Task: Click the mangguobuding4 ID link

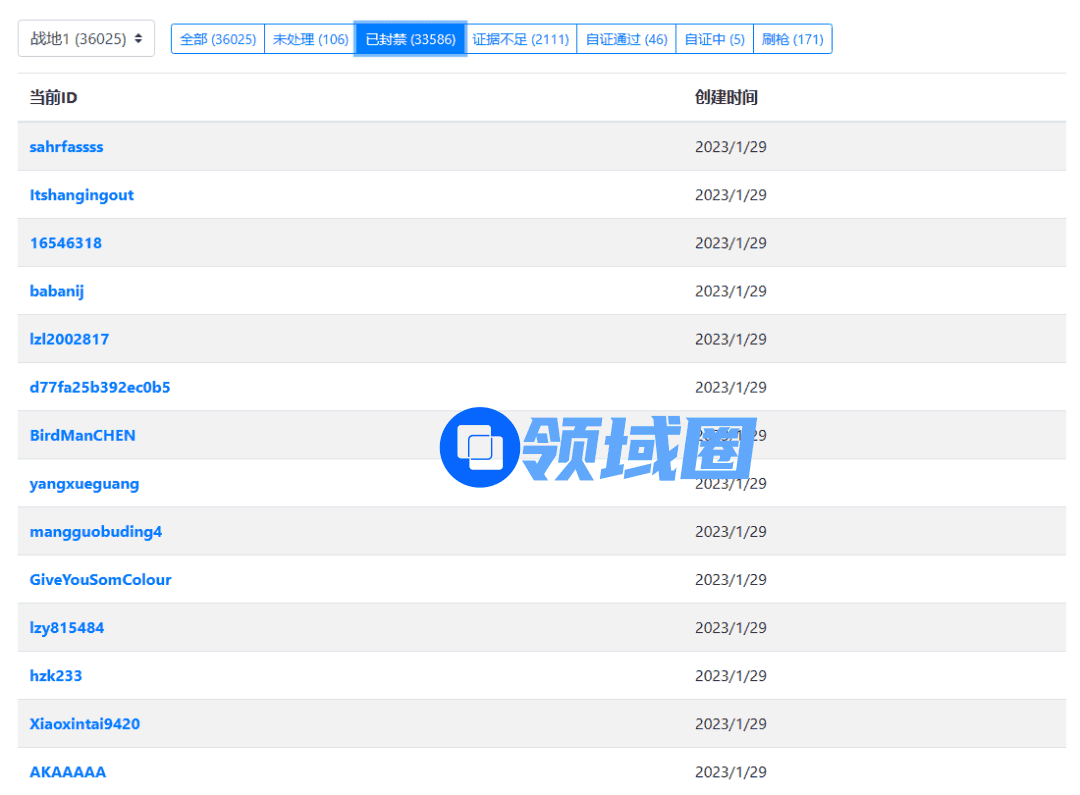Action: [x=95, y=531]
